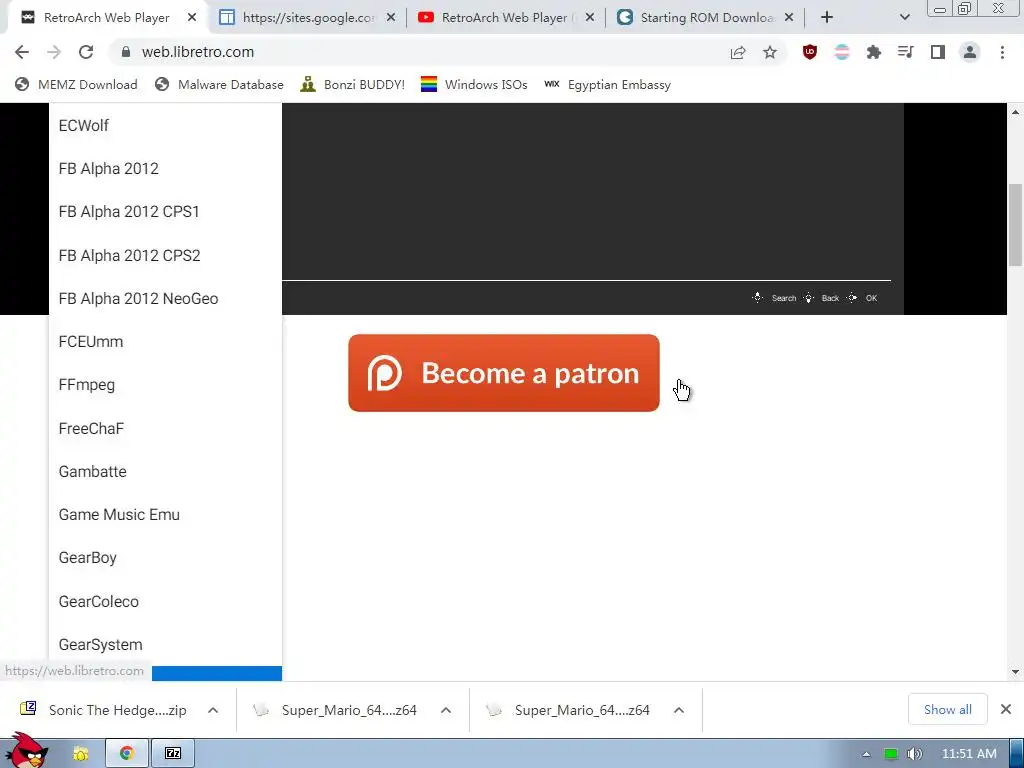Close the sites.google.com tab
The width and height of the screenshot is (1024, 768).
point(391,18)
